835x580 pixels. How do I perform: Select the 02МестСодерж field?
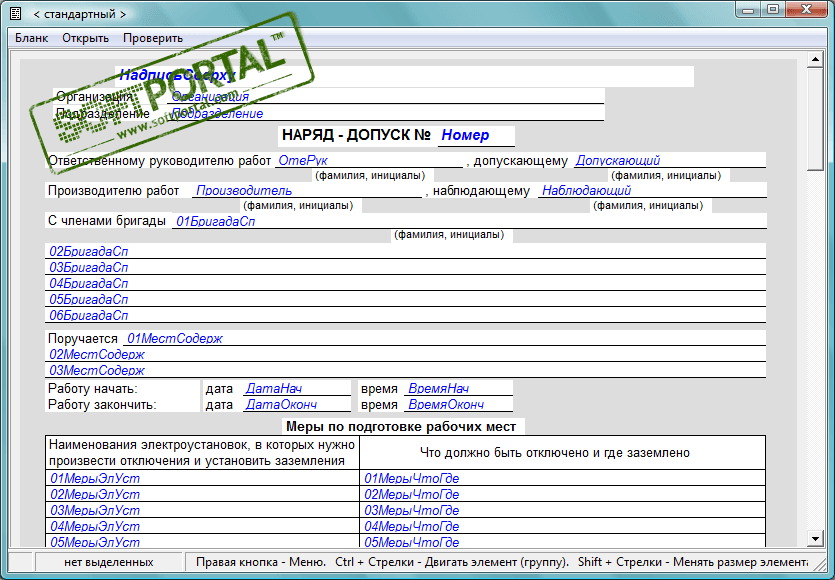(x=405, y=354)
